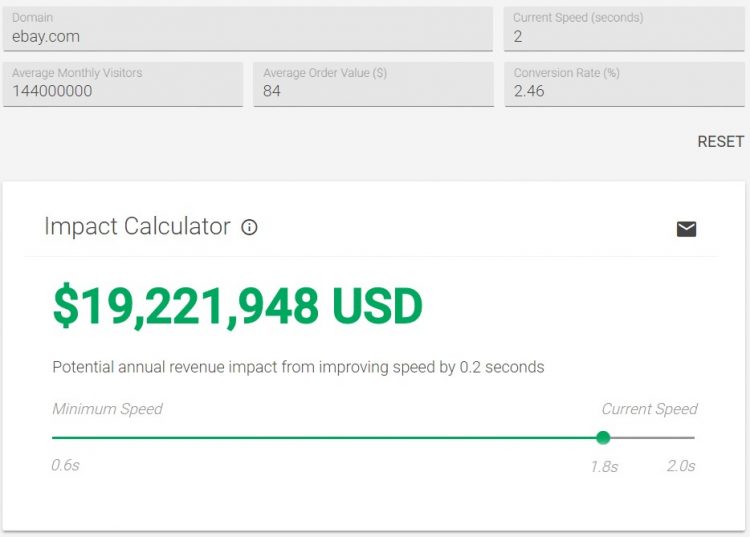Click the 2.0s current speed label

coord(681,466)
